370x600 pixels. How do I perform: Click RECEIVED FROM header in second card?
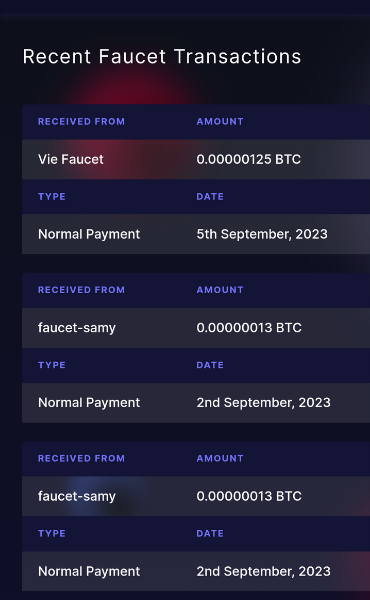(81, 290)
